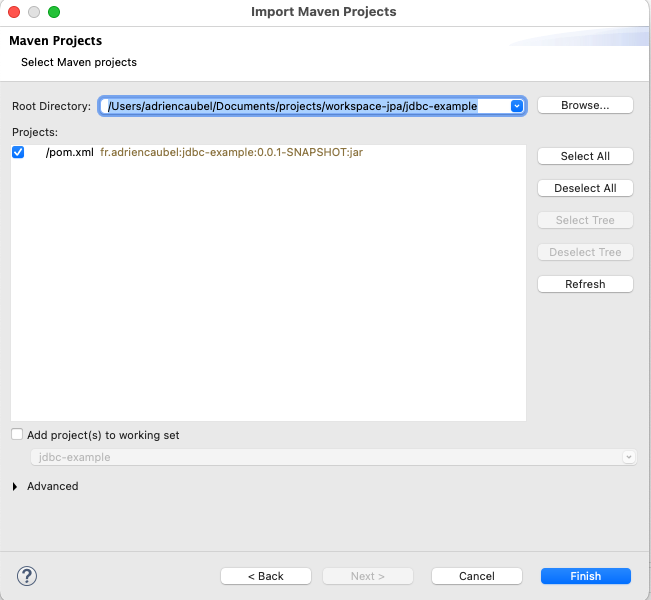Go to the previous step with Back
The width and height of the screenshot is (651, 600).
[265, 576]
